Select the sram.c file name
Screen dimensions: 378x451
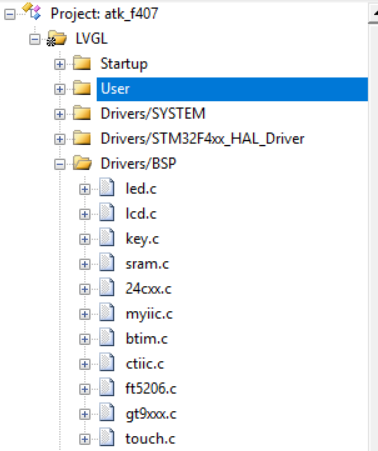pos(147,264)
